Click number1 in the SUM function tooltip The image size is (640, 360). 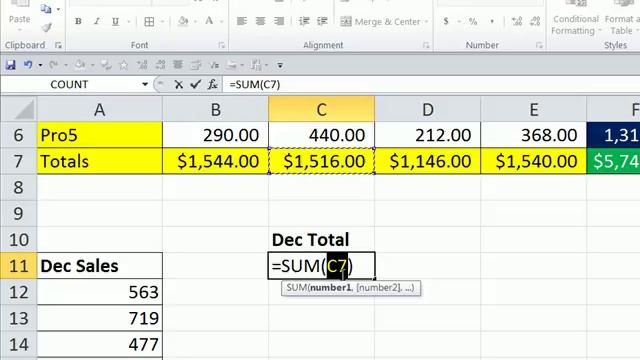click(x=330, y=288)
